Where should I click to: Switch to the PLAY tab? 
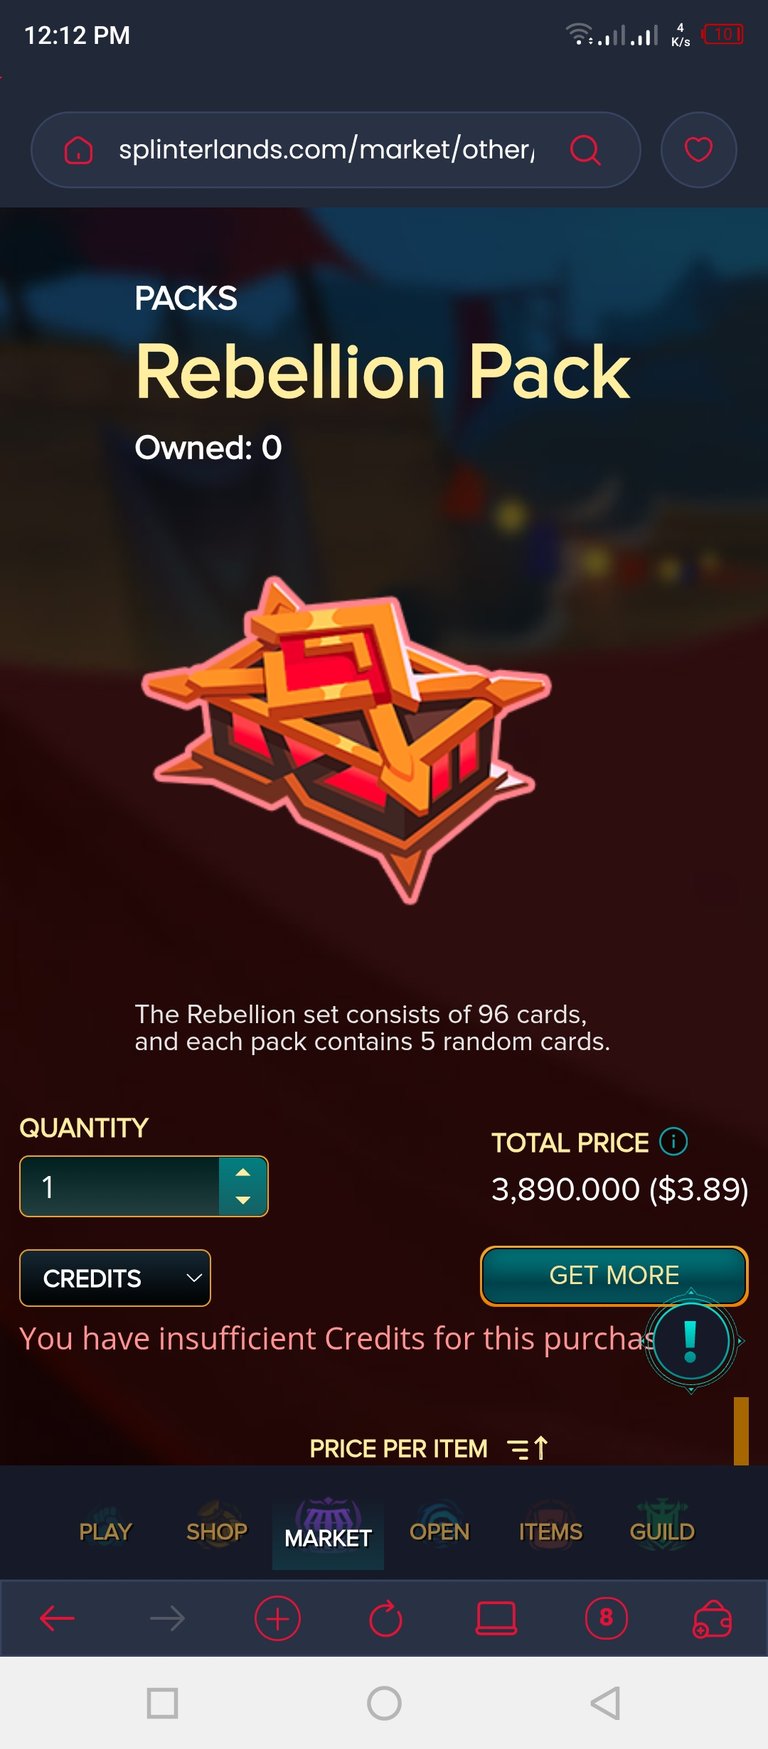point(105,1531)
